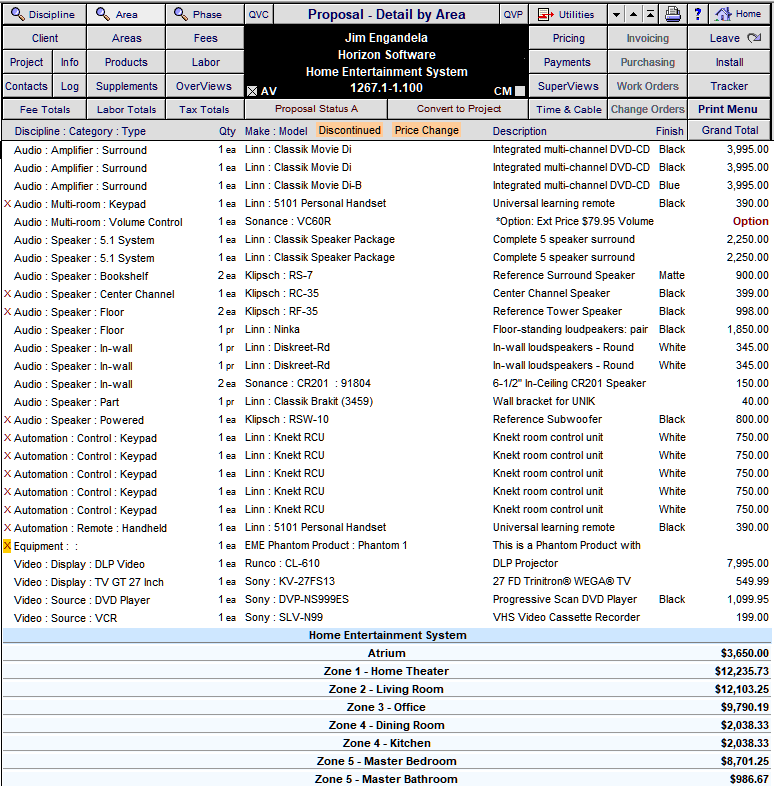Click the QVP button
This screenshot has width=774, height=786.
pyautogui.click(x=513, y=15)
